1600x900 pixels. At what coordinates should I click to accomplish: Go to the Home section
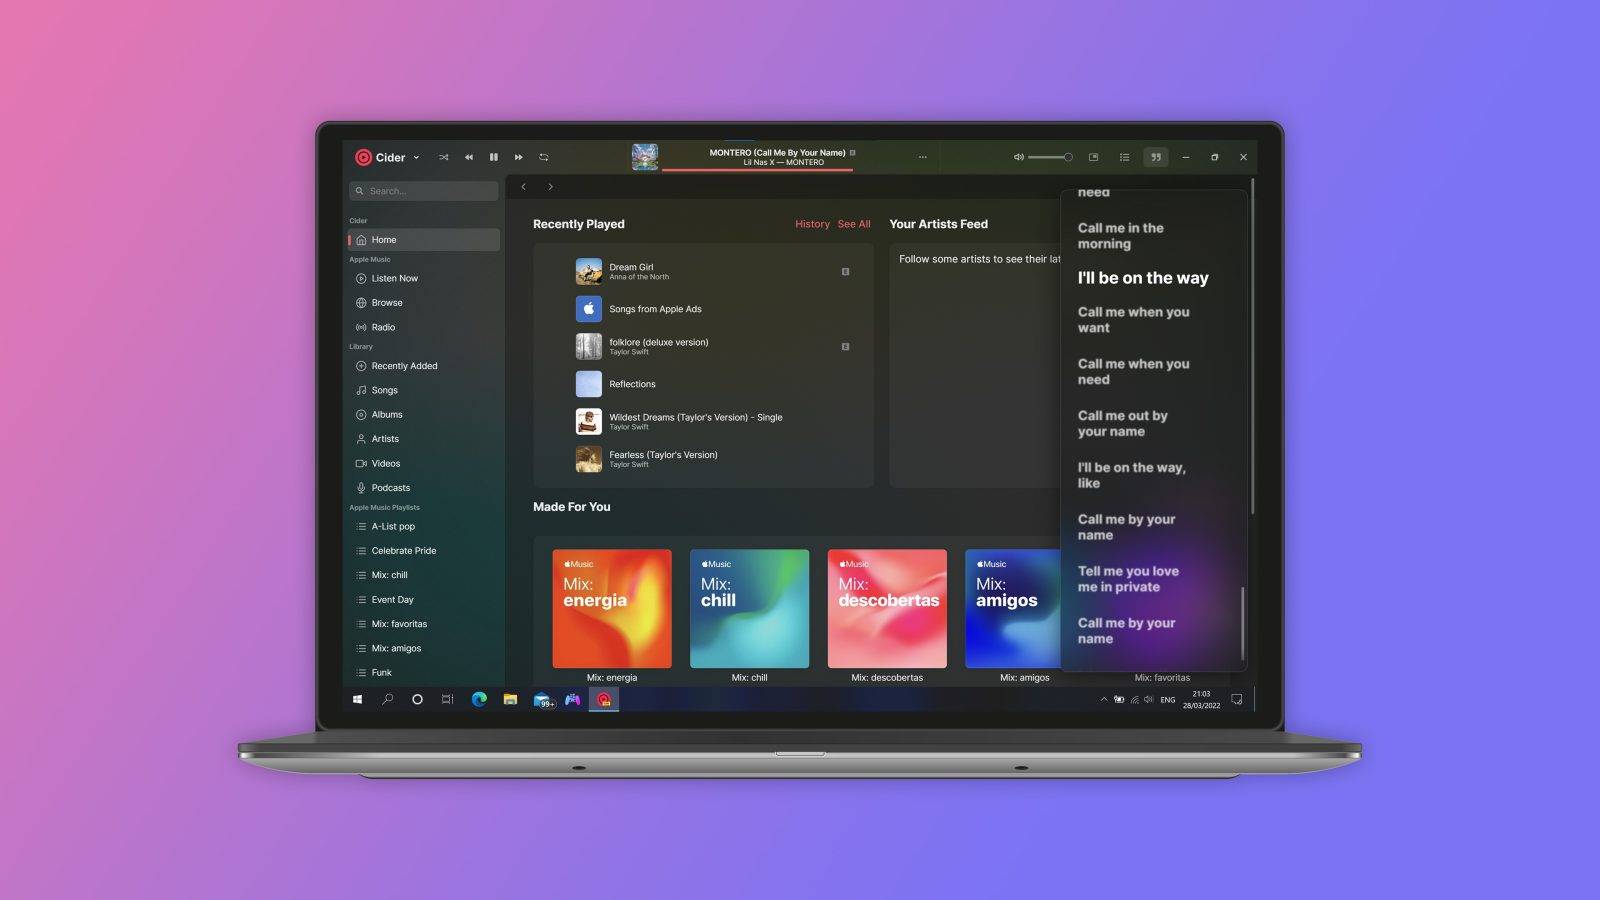point(384,239)
